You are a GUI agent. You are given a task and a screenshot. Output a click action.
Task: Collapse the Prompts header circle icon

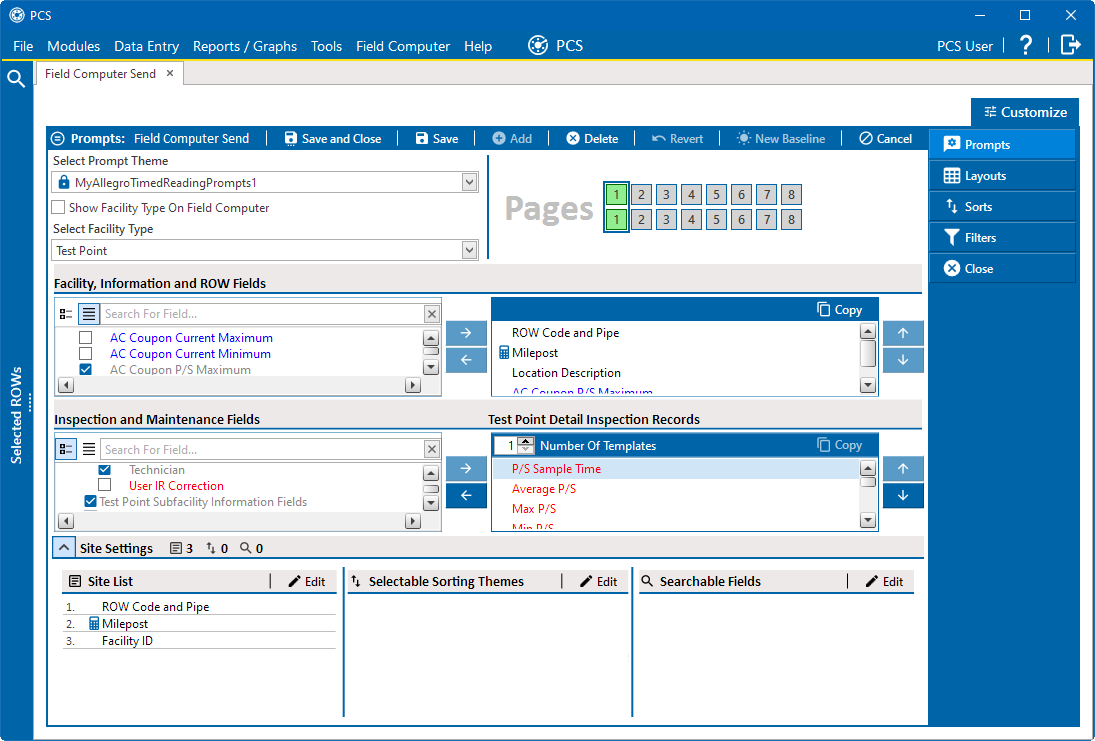59,138
